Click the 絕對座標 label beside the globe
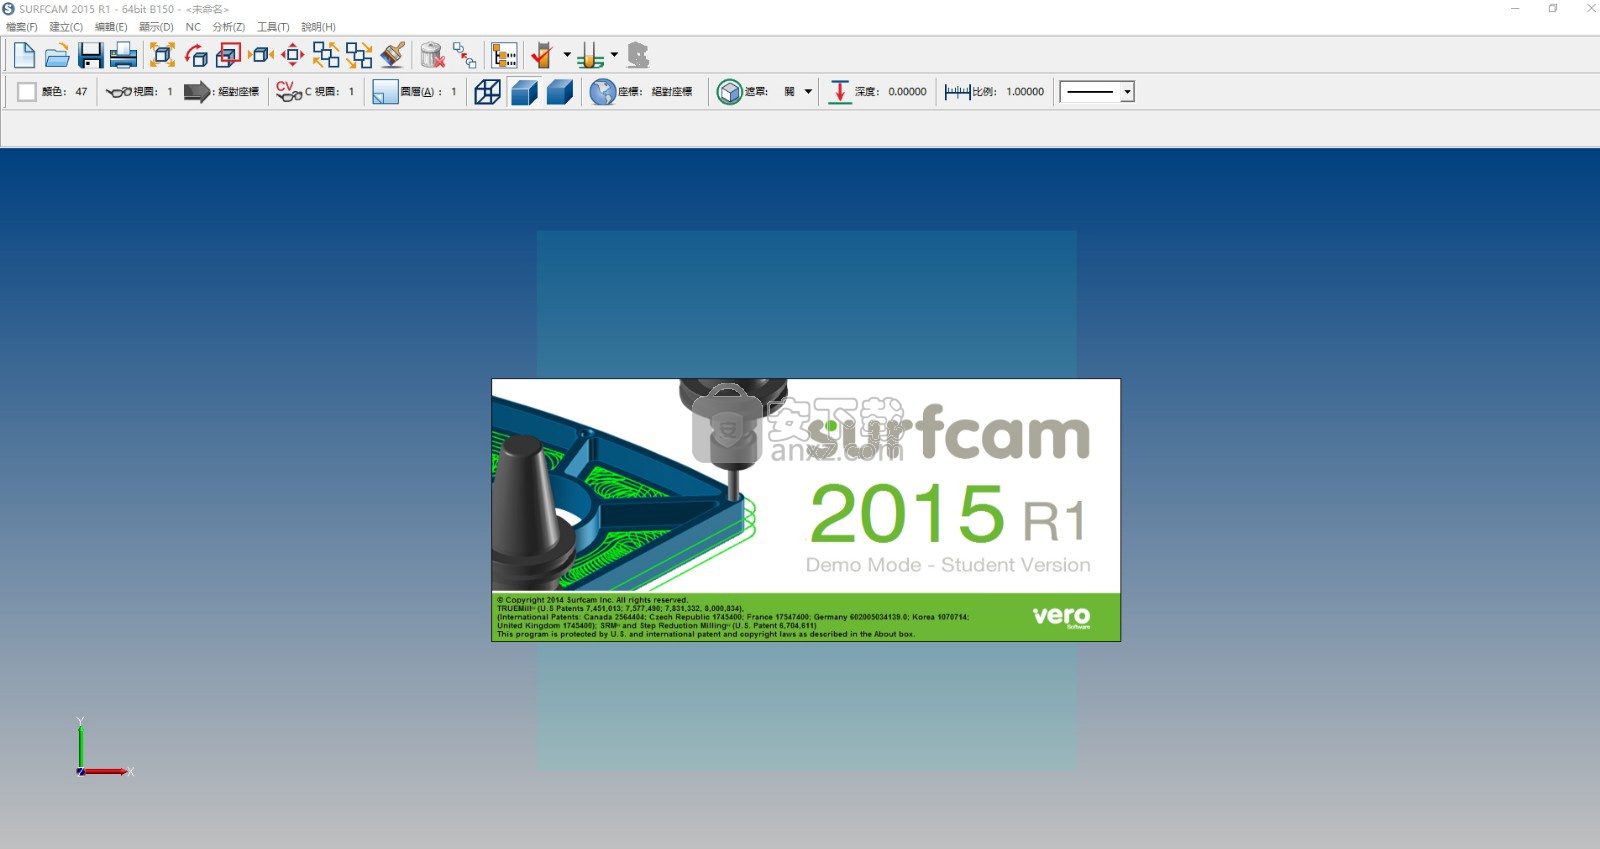Viewport: 1600px width, 849px height. 672,92
